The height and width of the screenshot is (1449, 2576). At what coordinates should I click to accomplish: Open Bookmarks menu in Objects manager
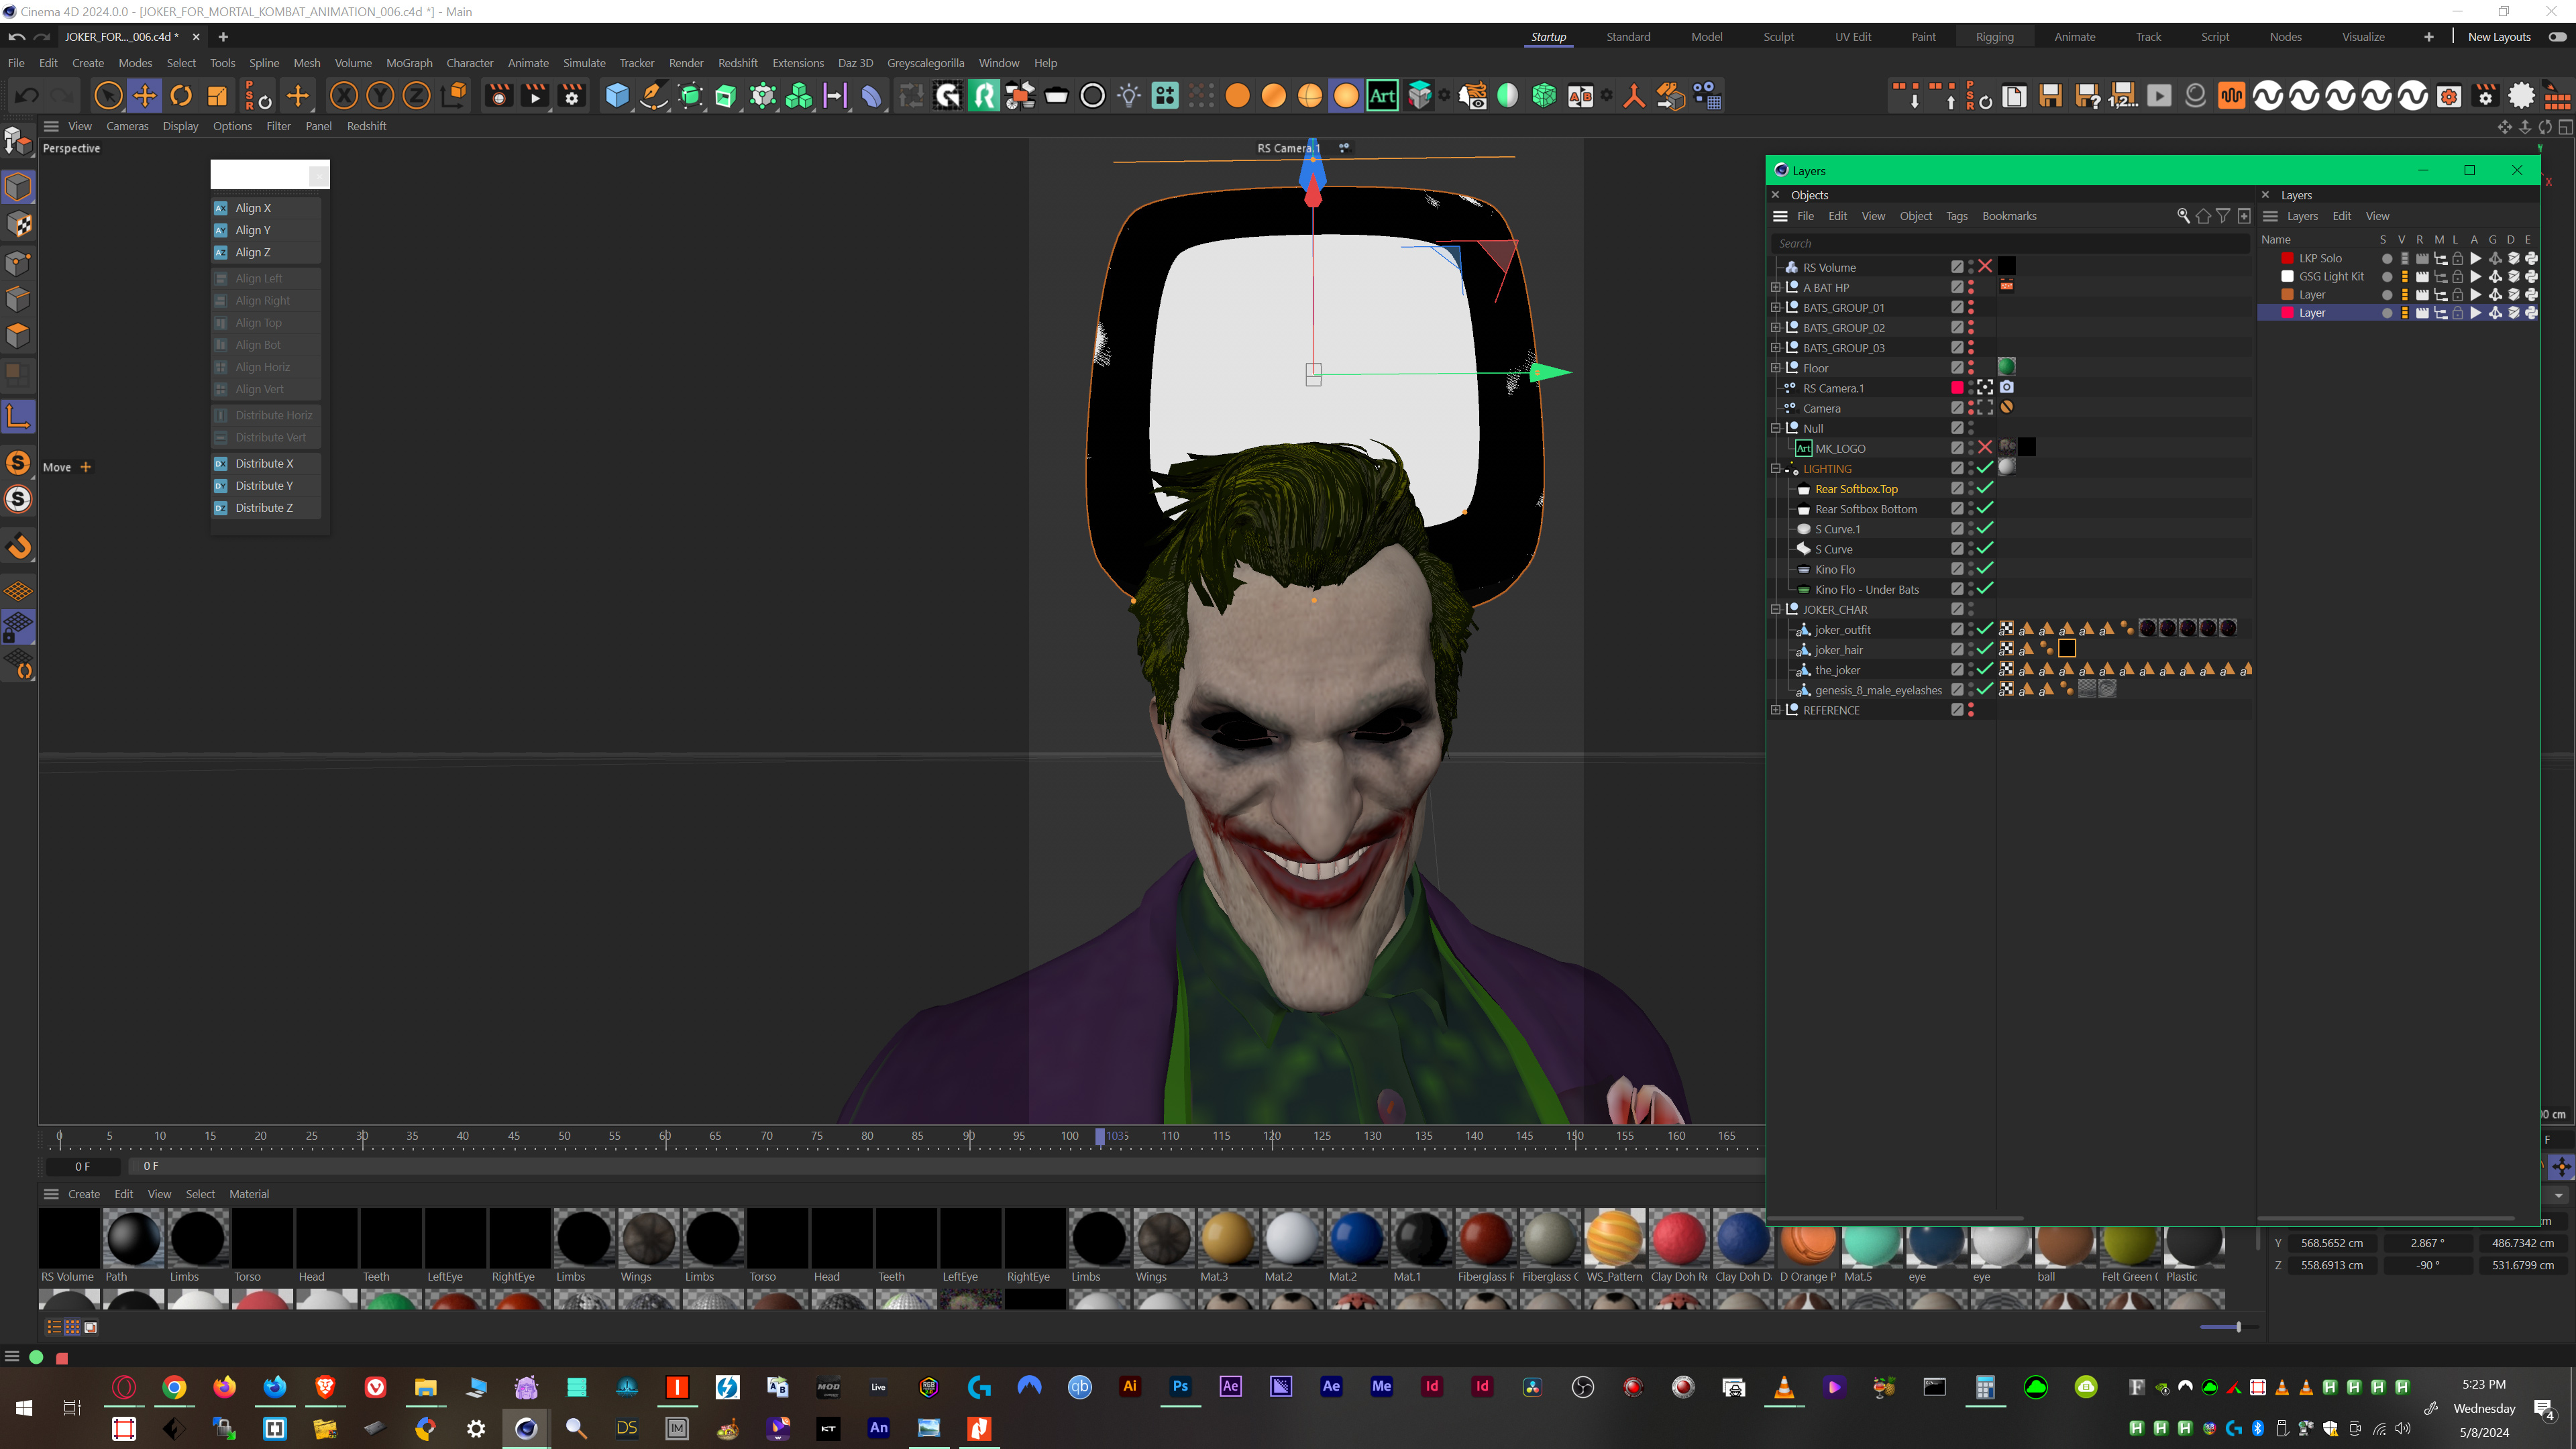point(2009,216)
